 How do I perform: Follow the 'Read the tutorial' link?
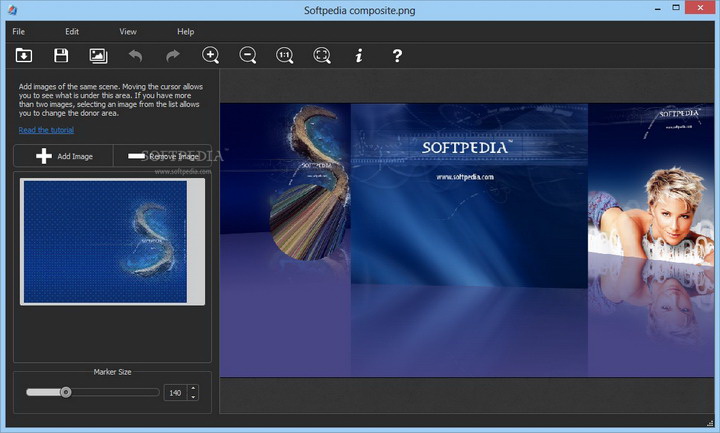pyautogui.click(x=45, y=130)
